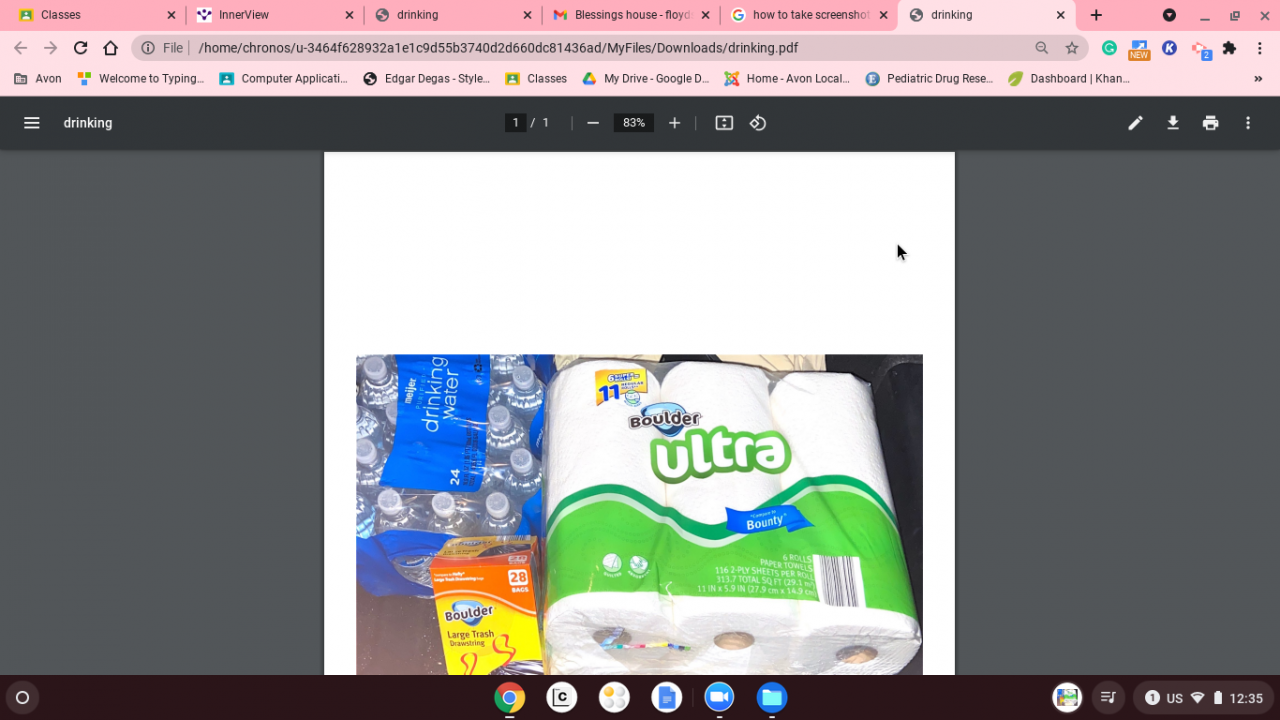Open the ChromeOS launcher

22,697
